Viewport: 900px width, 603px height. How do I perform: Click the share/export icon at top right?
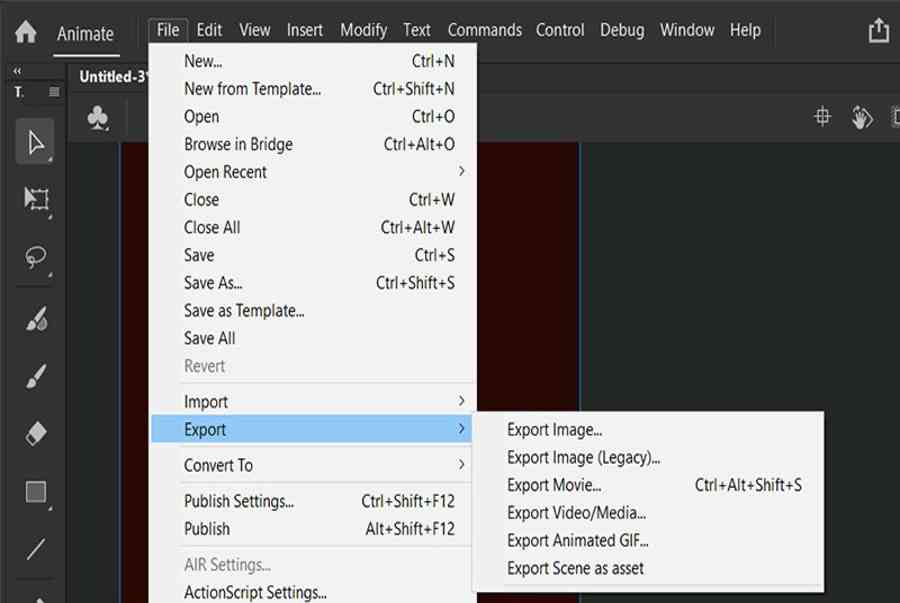tap(878, 31)
